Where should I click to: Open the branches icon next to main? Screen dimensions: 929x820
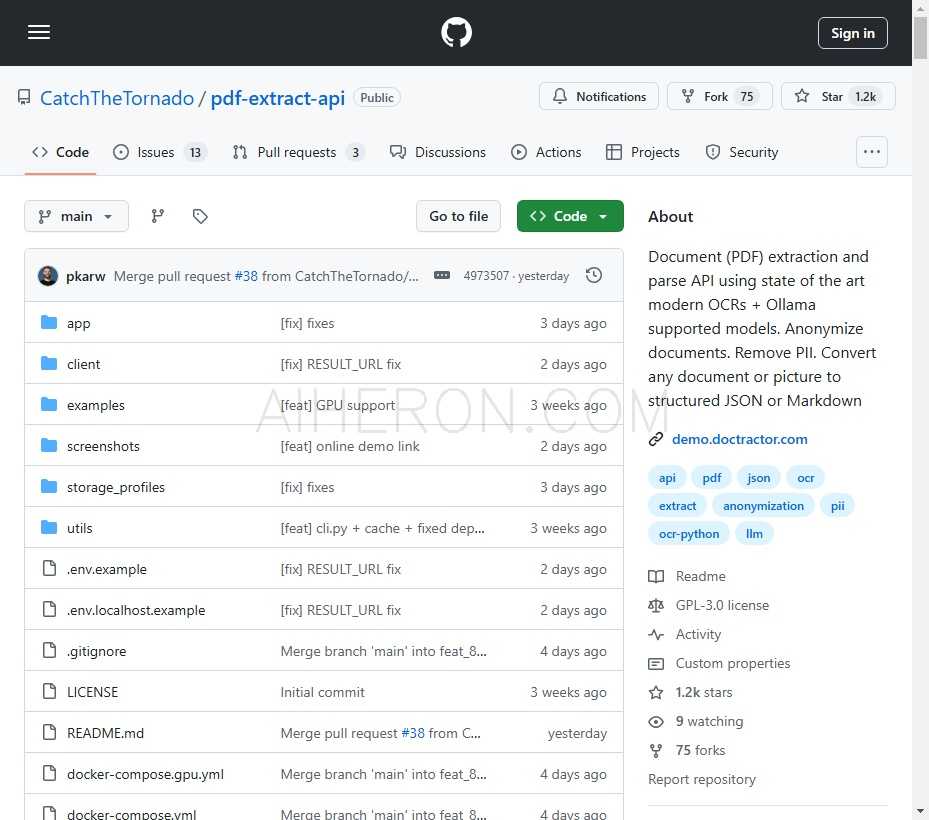[x=158, y=216]
